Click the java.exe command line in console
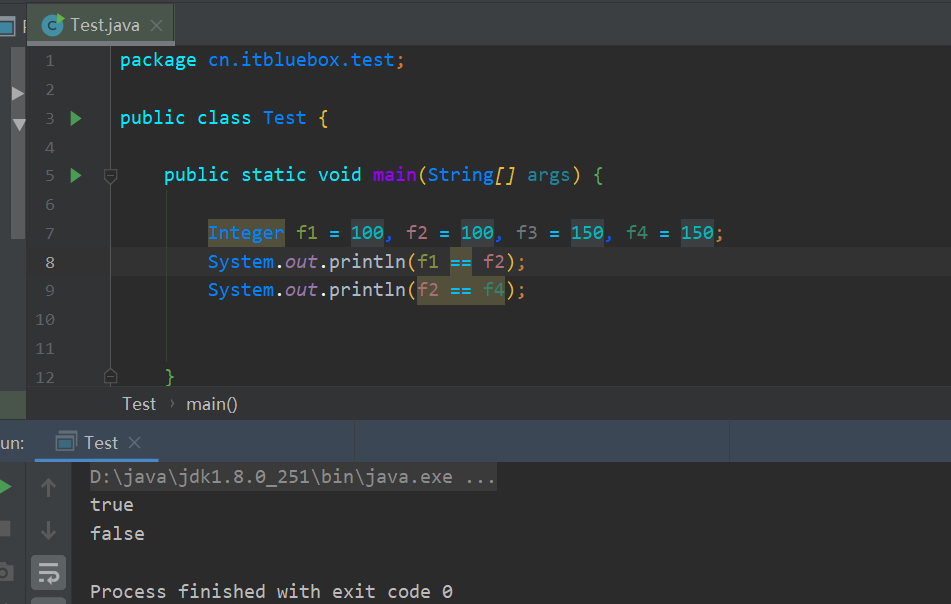Screen dimensions: 951x604 tap(292, 477)
